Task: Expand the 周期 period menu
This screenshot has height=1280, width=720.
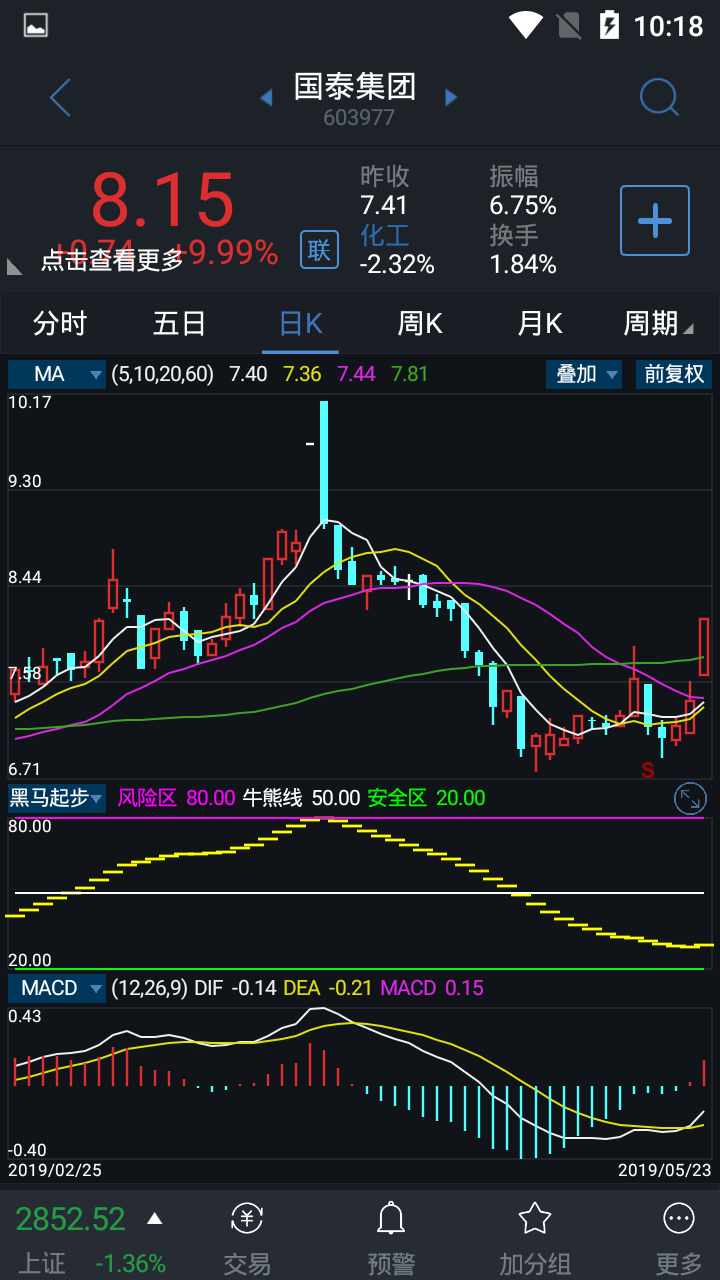Action: (658, 324)
